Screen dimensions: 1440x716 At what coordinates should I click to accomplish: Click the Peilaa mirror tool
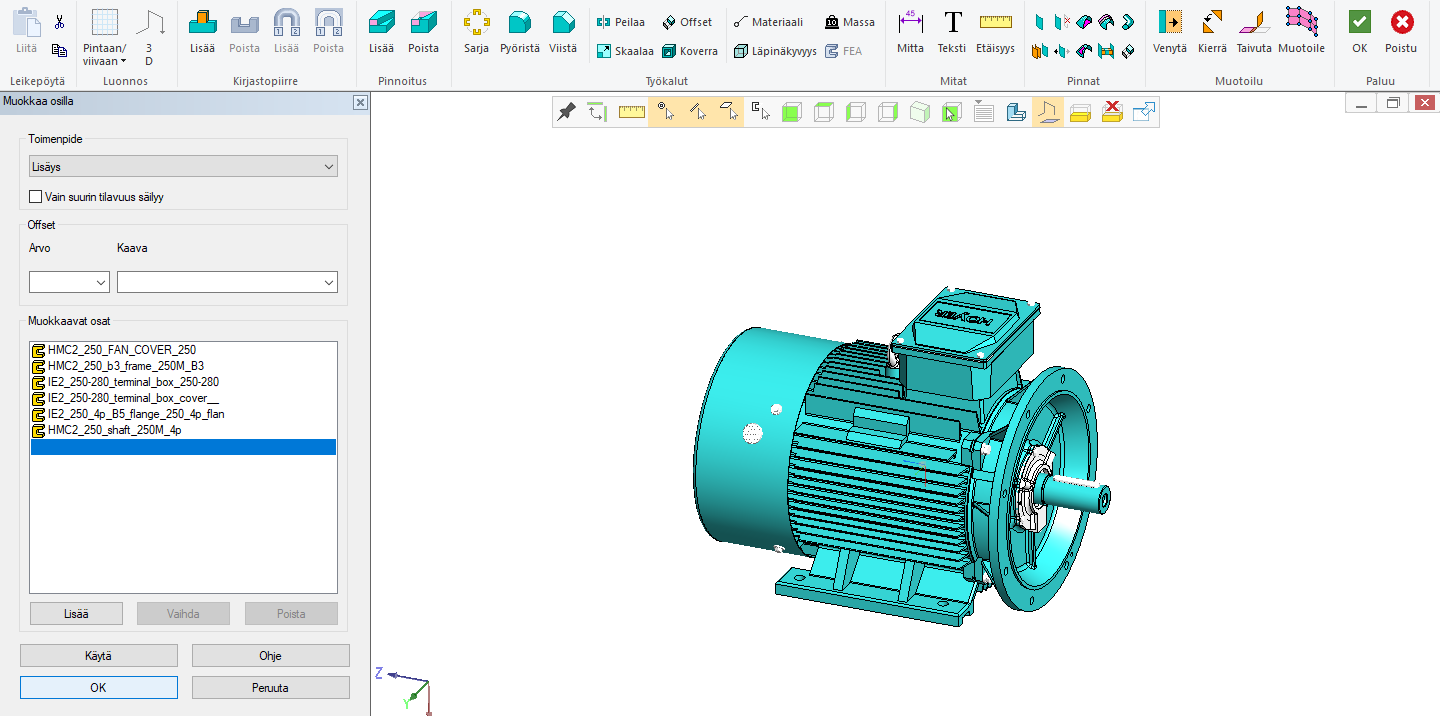(620, 22)
